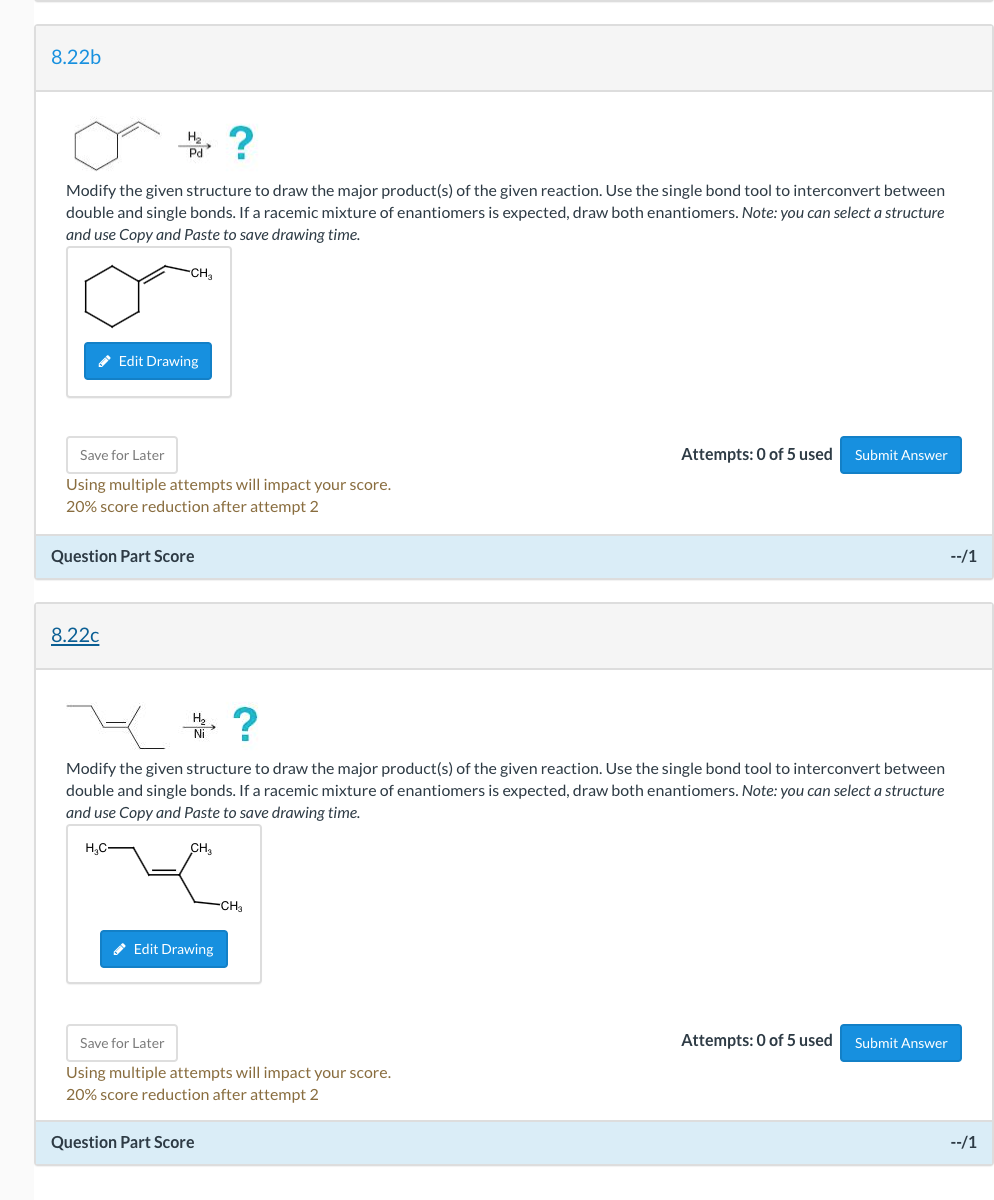Submit Answer for question 8.22c
This screenshot has width=994, height=1200.
[x=900, y=1043]
